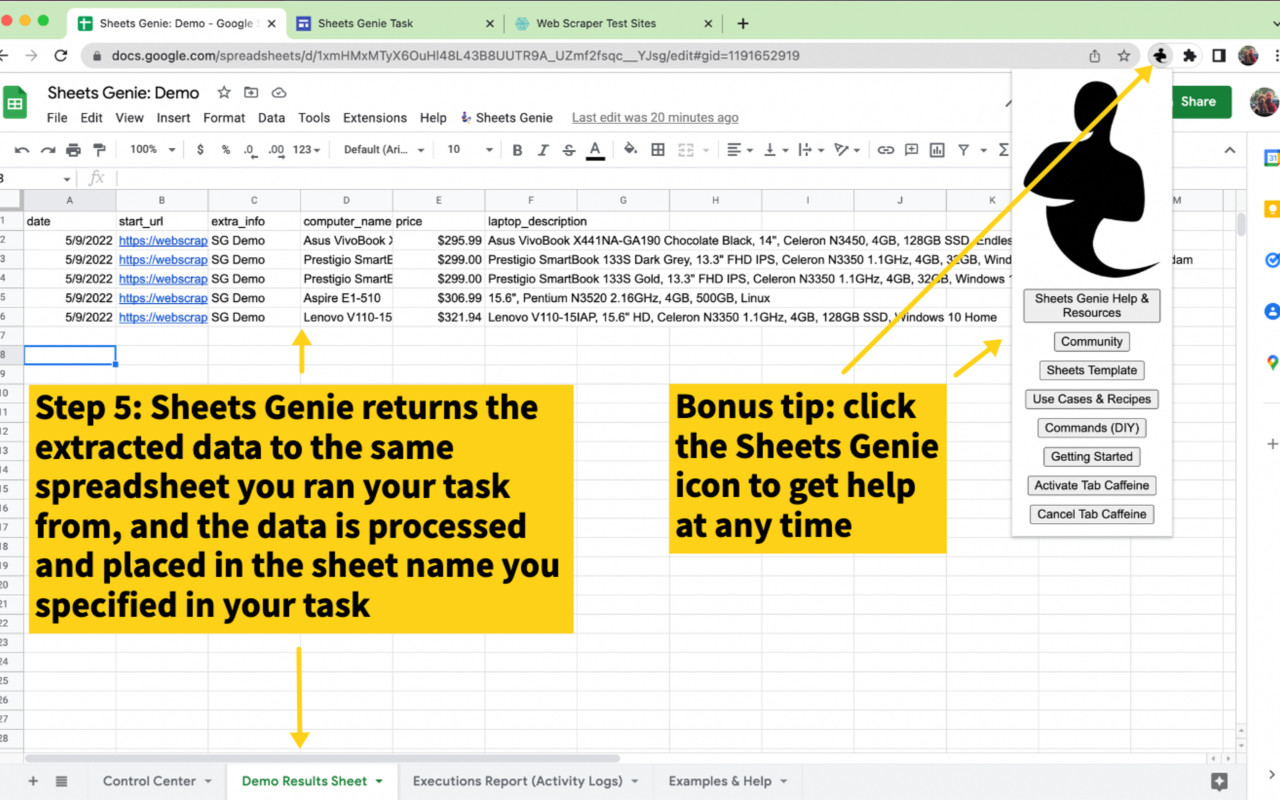Screen dimensions: 1280x800
Task: Open Demo Results Sheet tab options arrow
Action: click(x=380, y=781)
